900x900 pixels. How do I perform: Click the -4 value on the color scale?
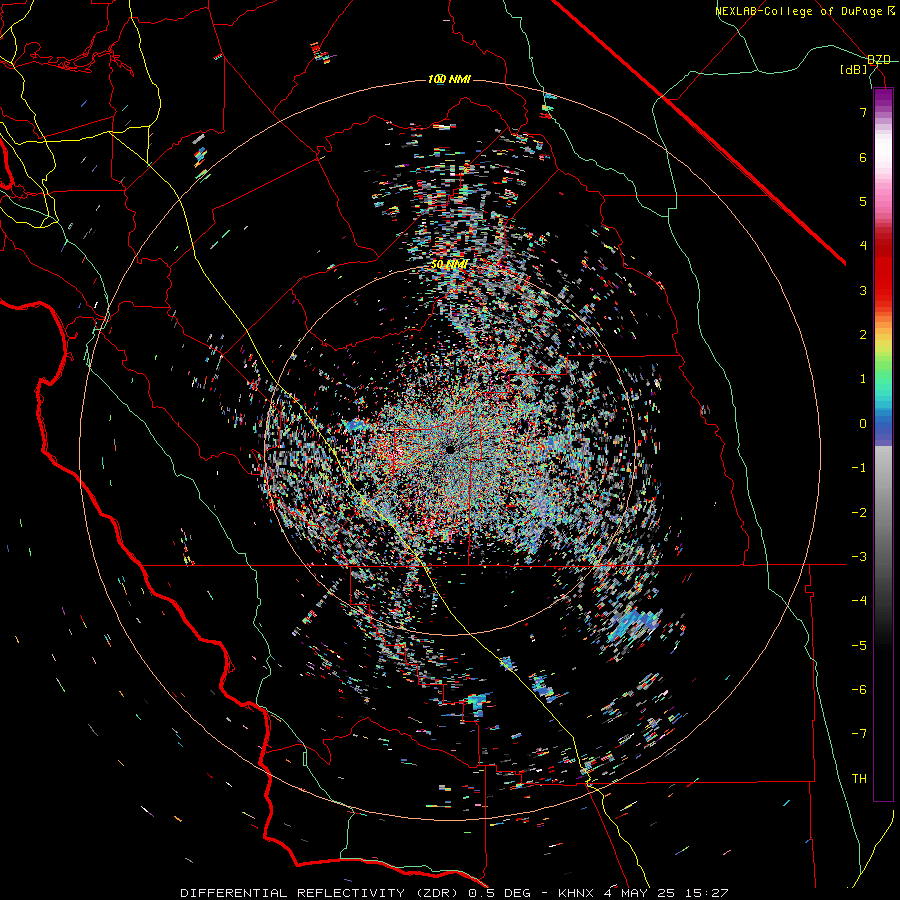(x=859, y=601)
